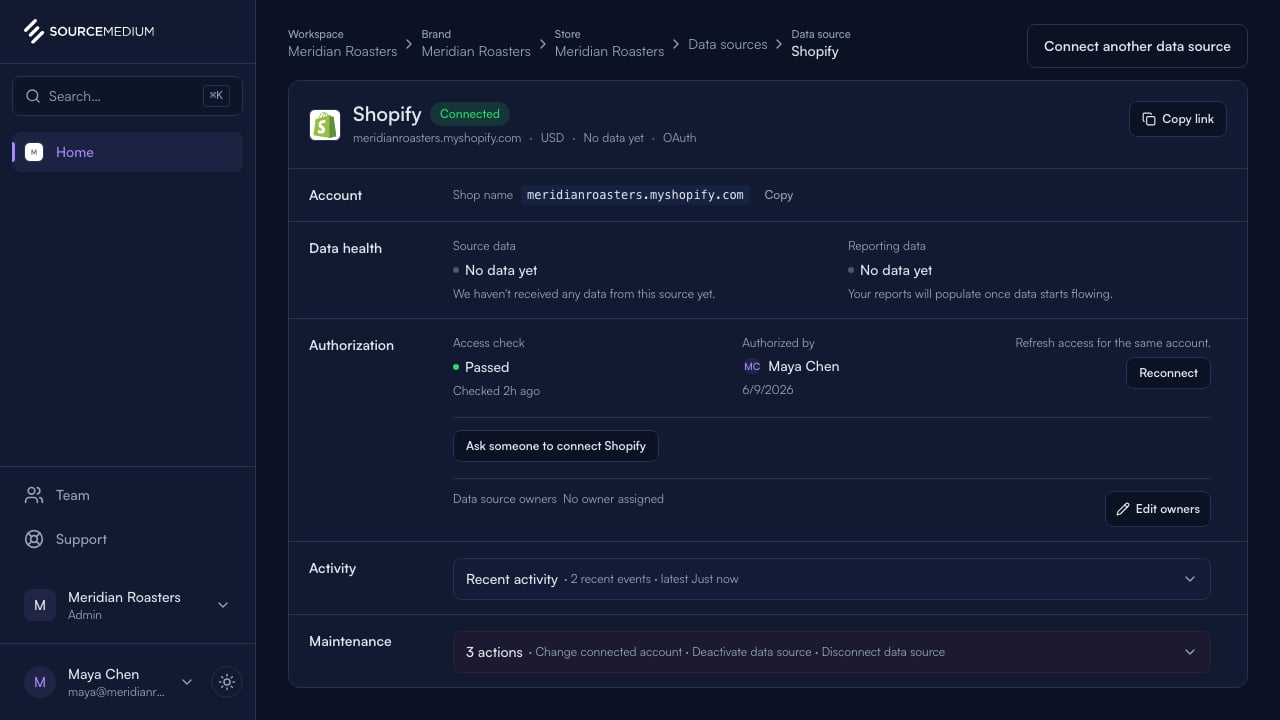Open Workspace Meridian Roasters breadcrumb
The image size is (1280, 720).
tap(343, 43)
